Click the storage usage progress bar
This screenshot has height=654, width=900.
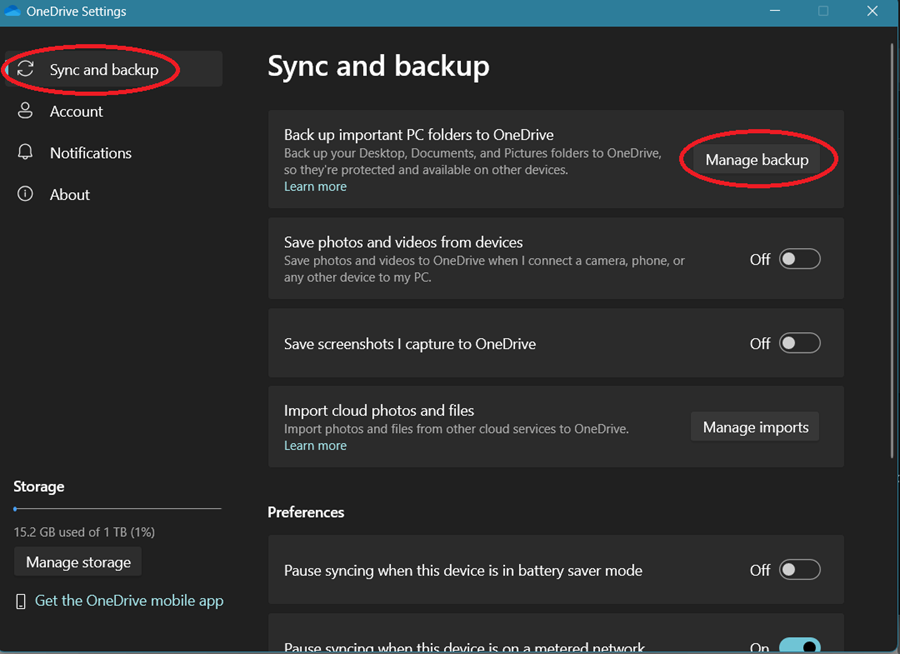point(117,509)
